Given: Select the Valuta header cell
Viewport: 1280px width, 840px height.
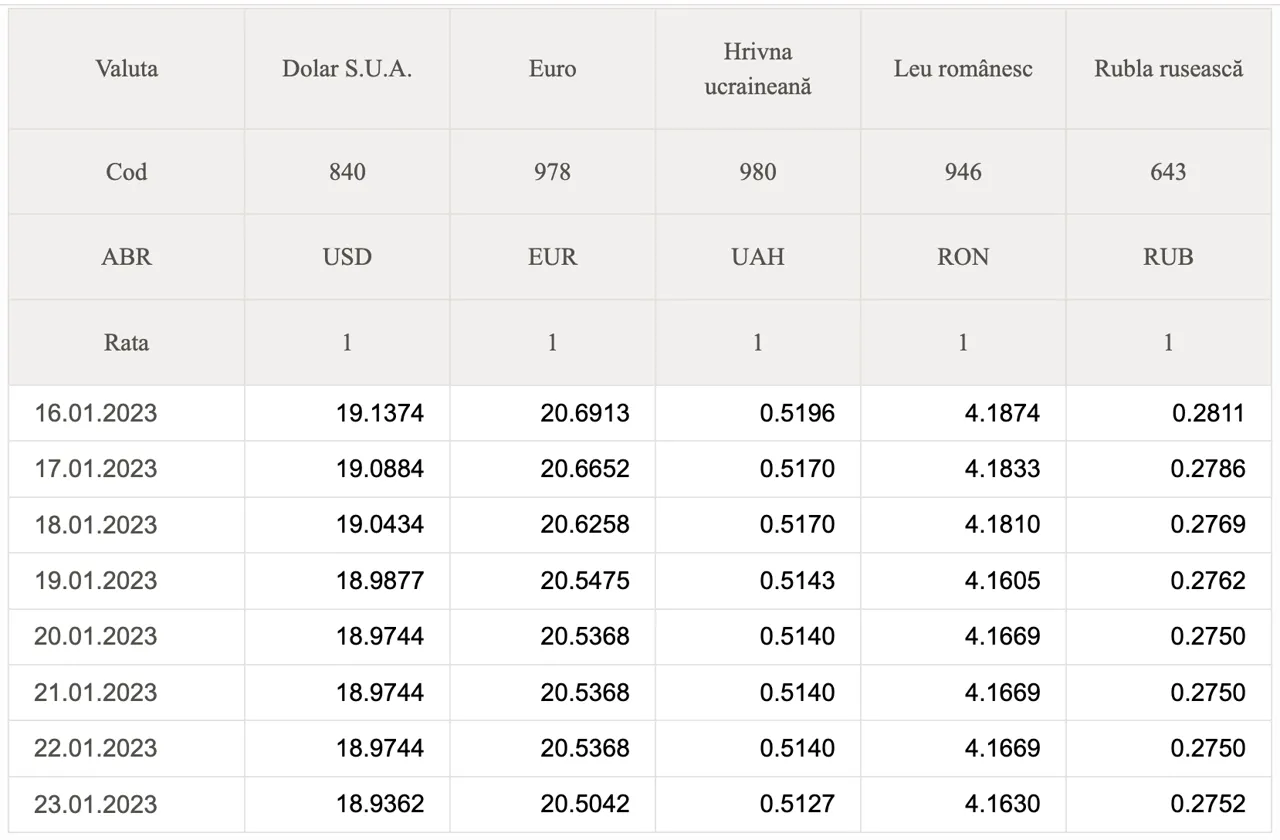Looking at the screenshot, I should 127,69.
